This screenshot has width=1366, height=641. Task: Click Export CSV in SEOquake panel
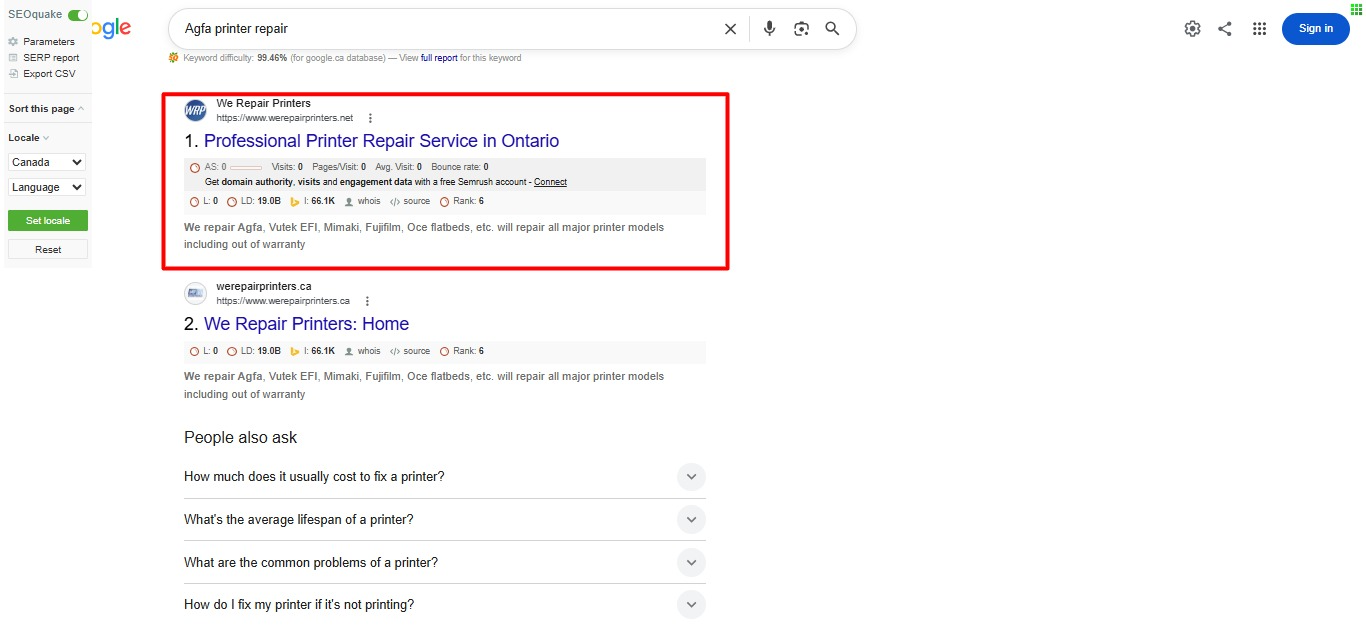point(49,74)
